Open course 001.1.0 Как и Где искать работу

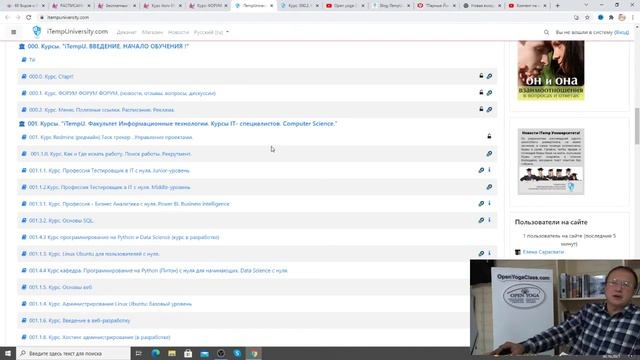tap(111, 154)
